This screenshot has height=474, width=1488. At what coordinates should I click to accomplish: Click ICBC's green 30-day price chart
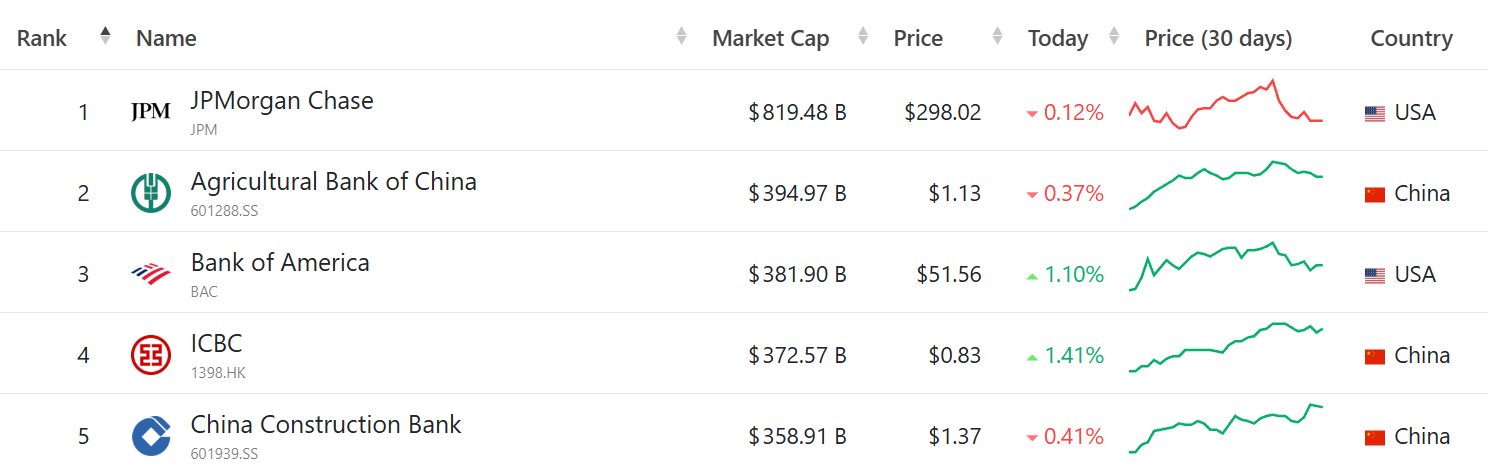coord(1226,348)
